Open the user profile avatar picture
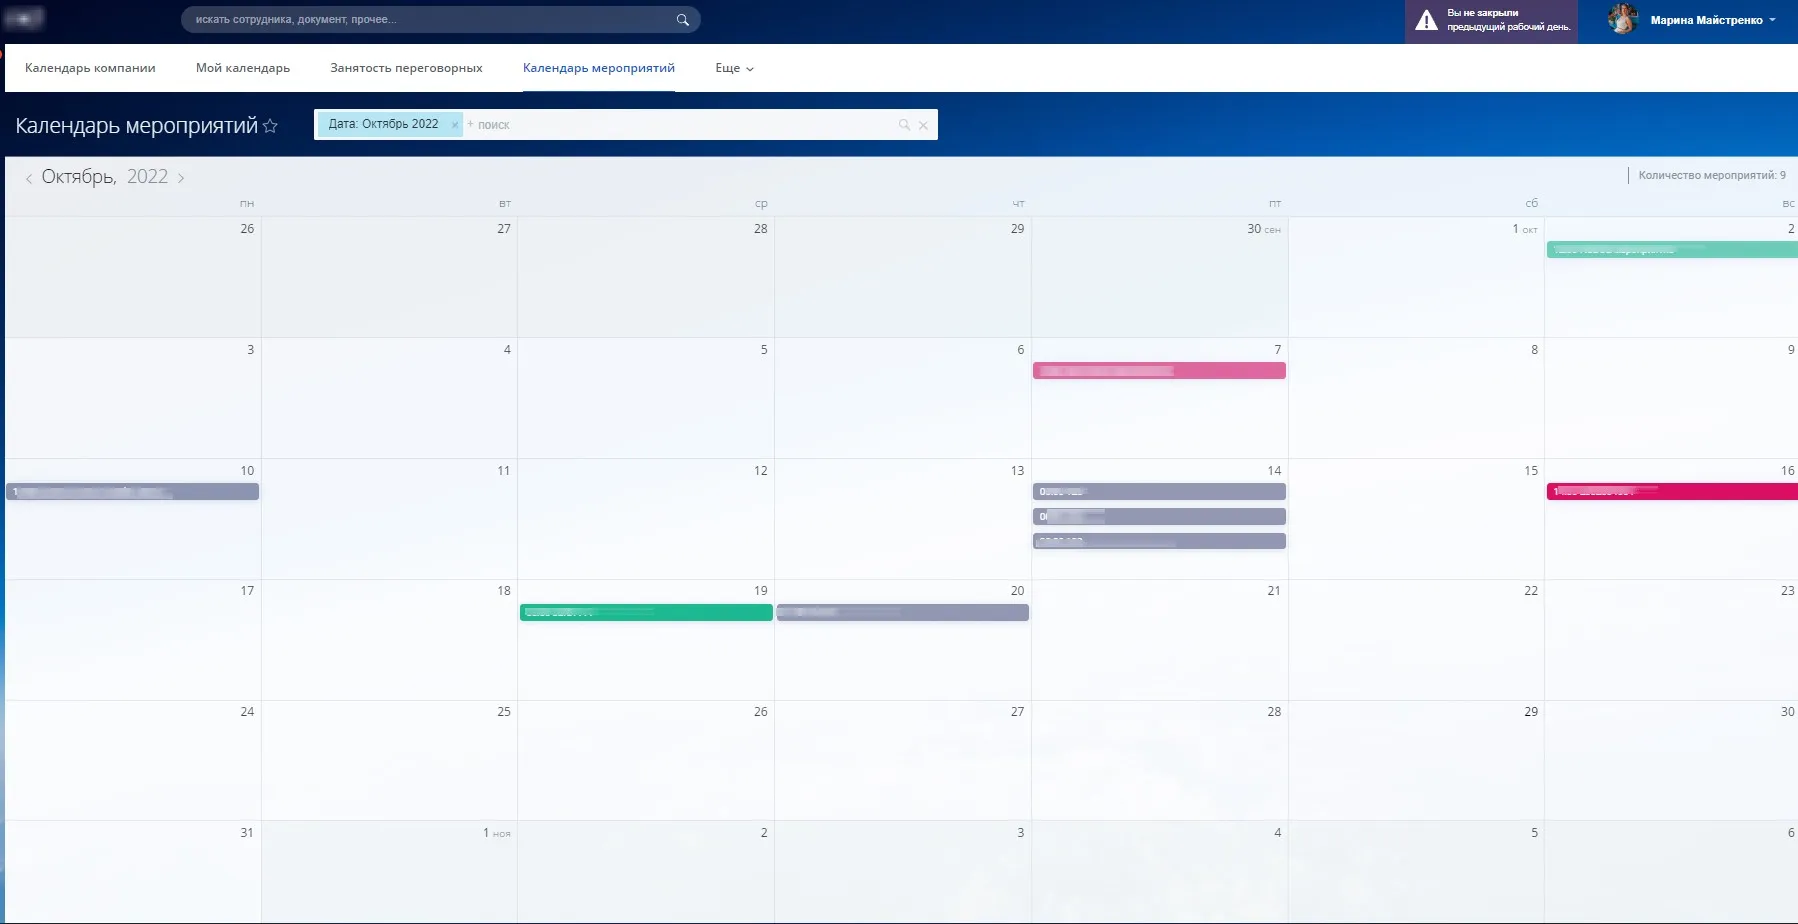 [x=1622, y=20]
